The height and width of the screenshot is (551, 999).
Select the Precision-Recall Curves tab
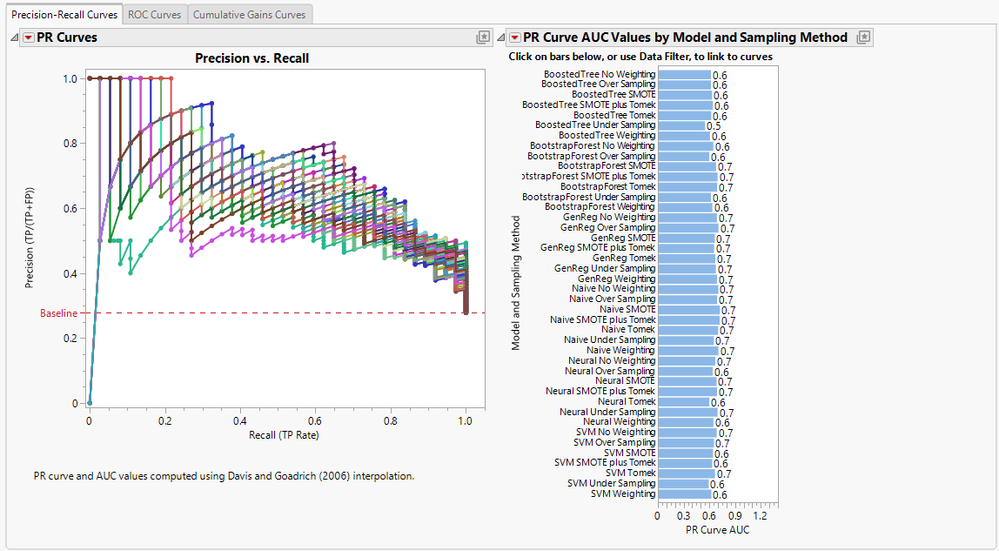[x=64, y=14]
